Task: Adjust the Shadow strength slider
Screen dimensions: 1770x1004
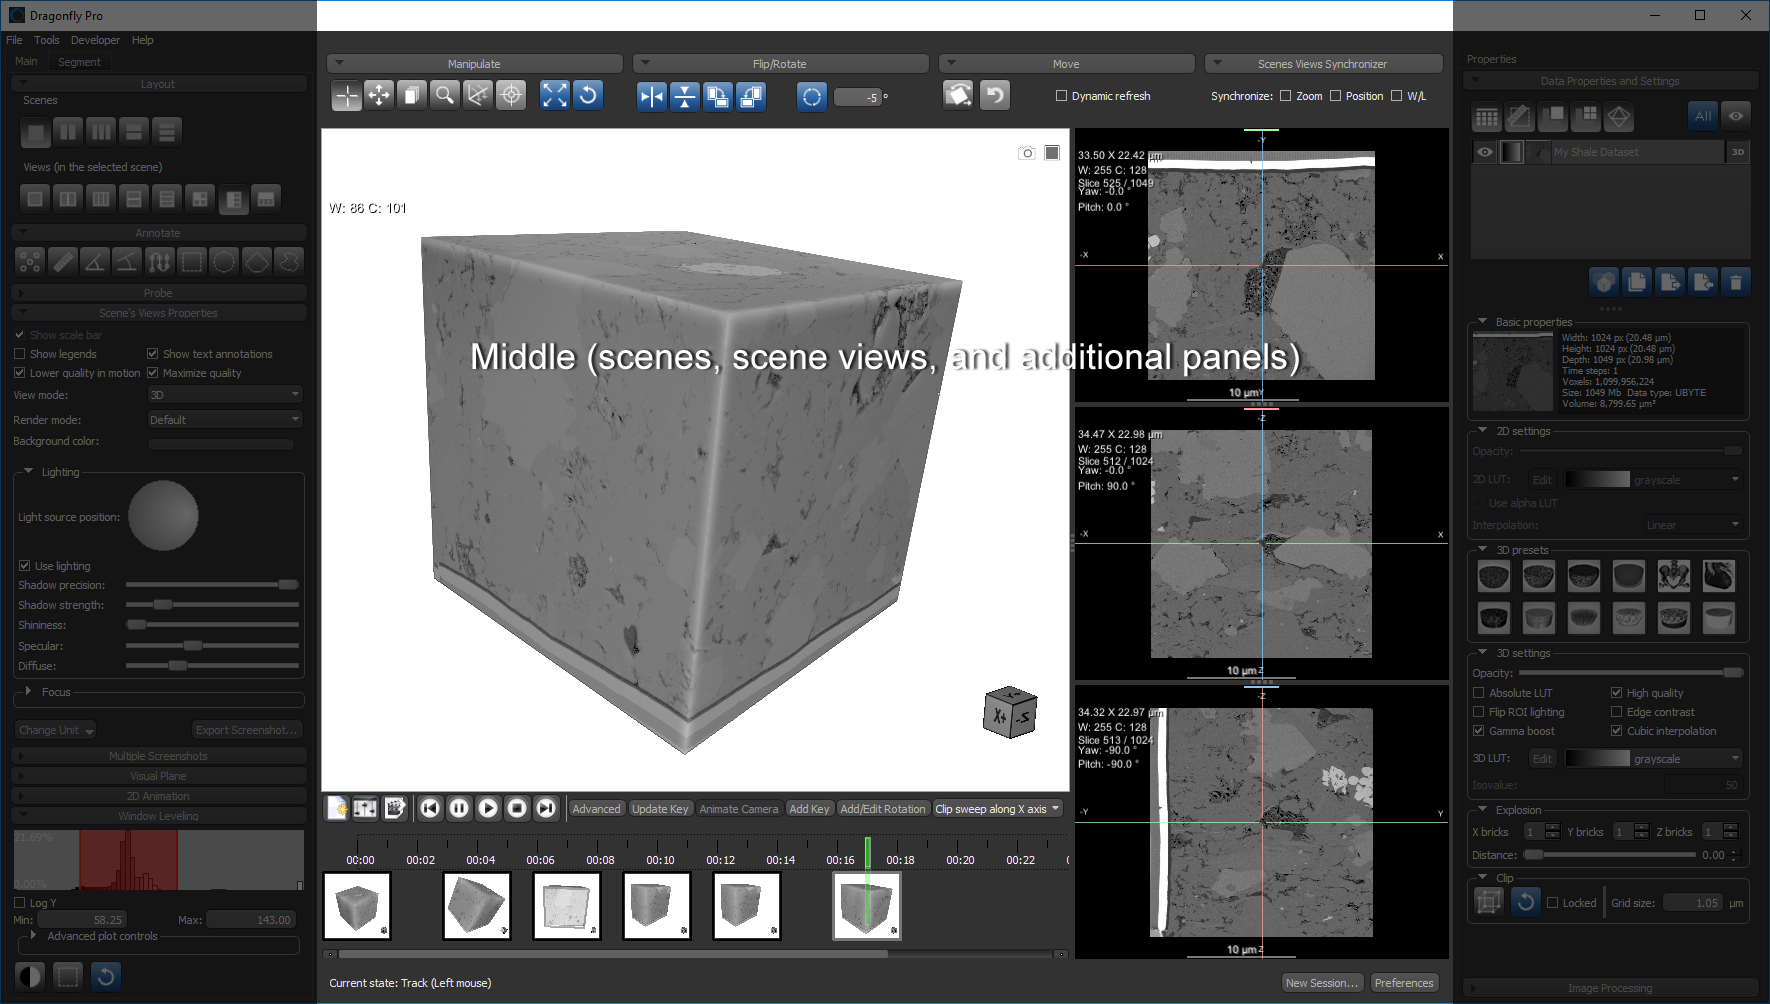Action: [x=163, y=605]
